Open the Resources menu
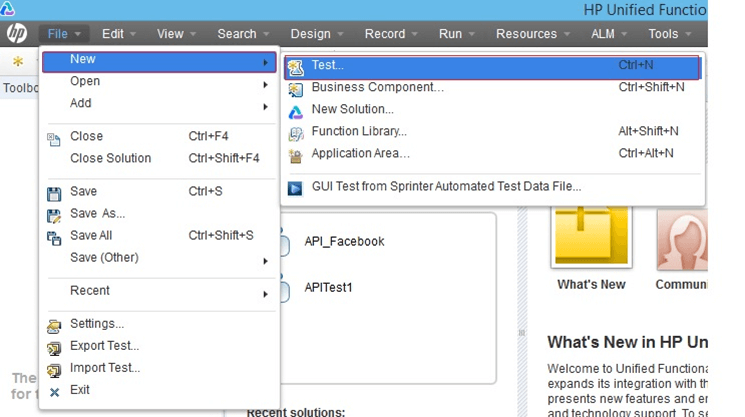 click(533, 34)
